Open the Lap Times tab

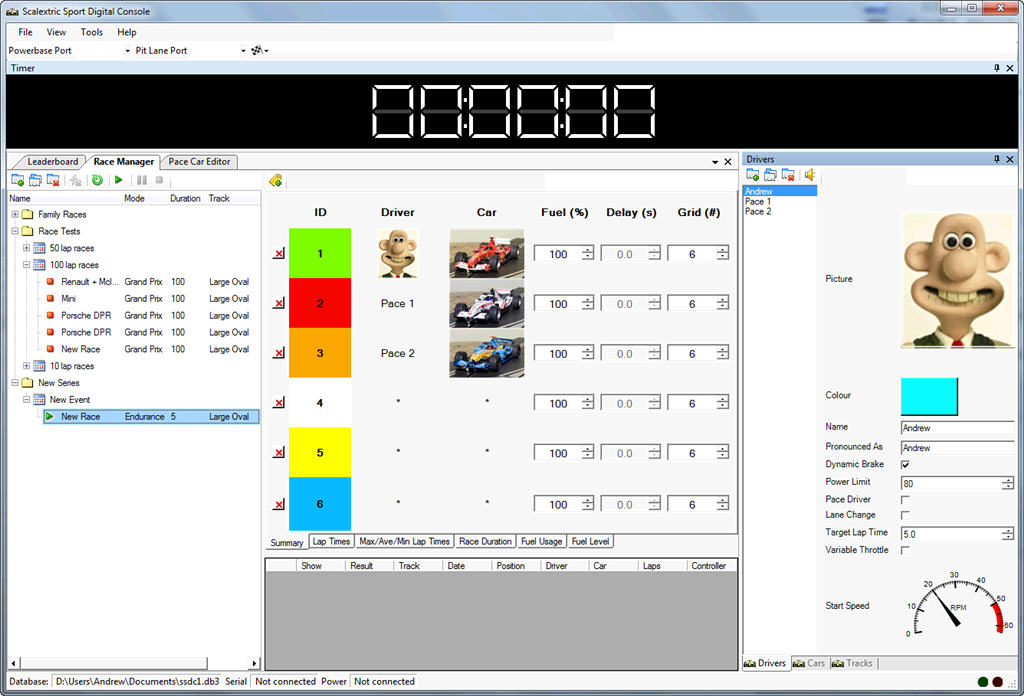click(331, 541)
